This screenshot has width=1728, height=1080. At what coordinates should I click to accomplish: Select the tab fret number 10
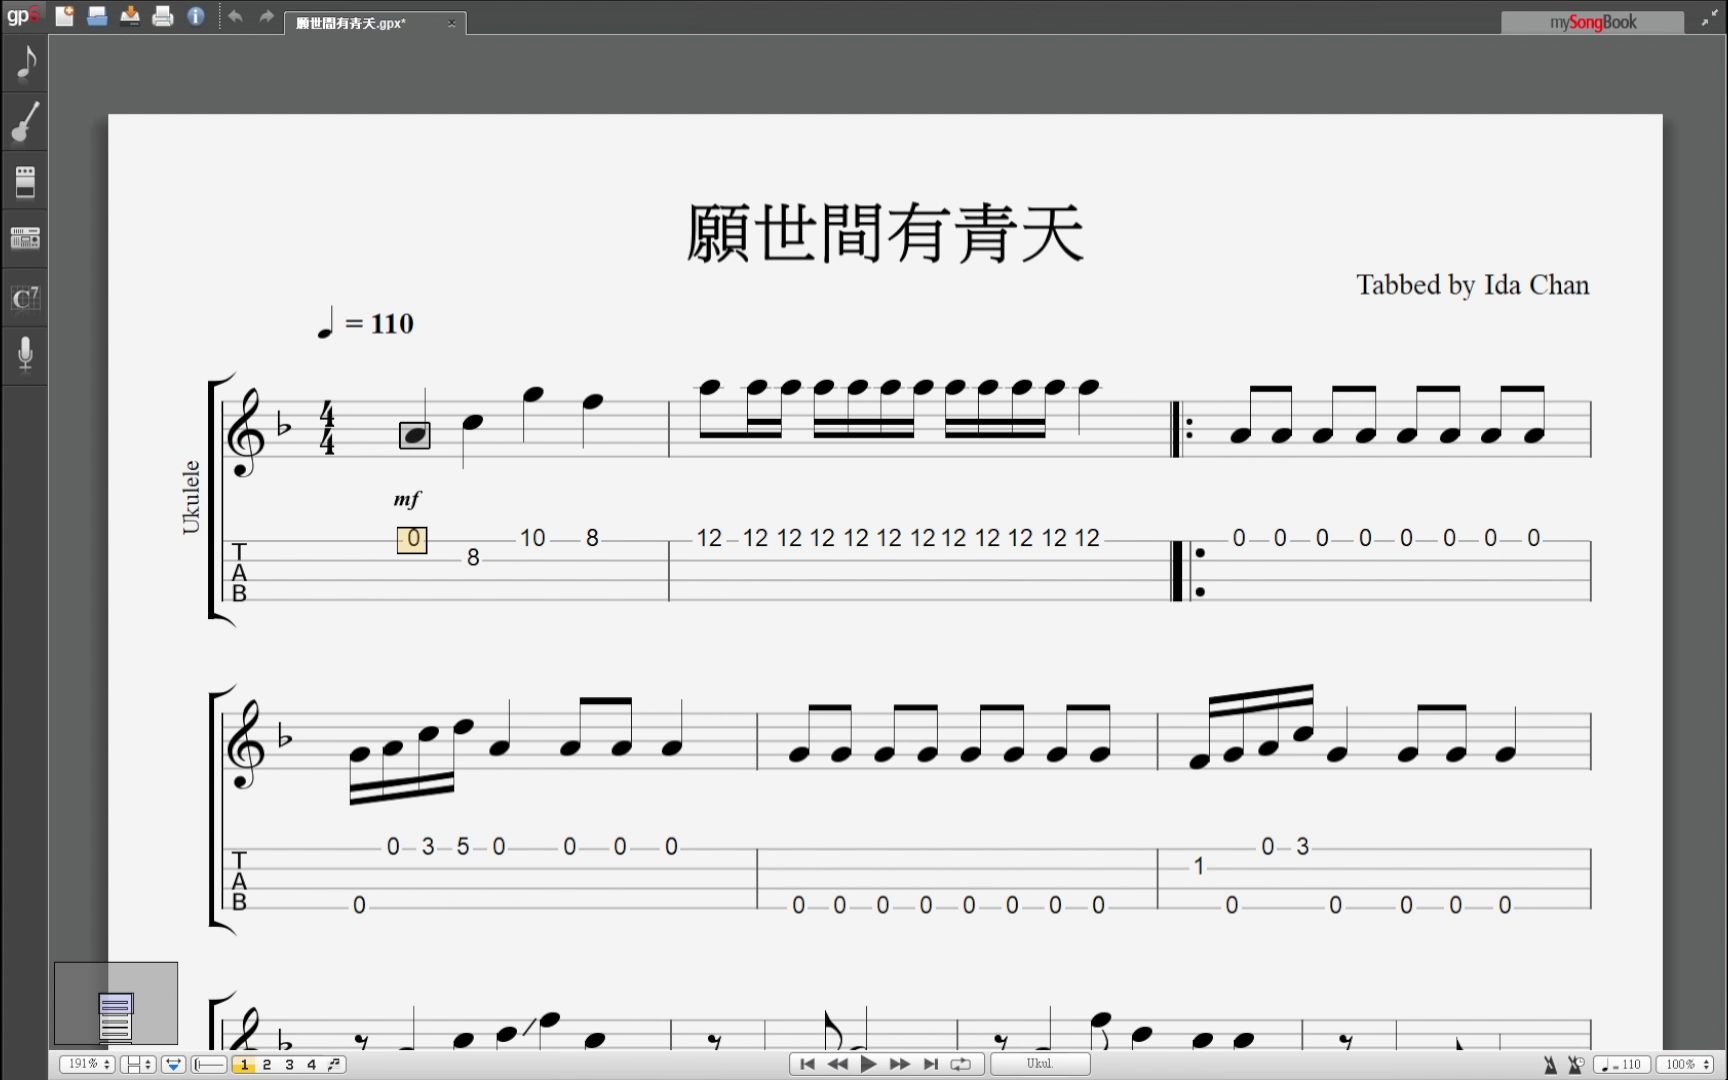(533, 538)
